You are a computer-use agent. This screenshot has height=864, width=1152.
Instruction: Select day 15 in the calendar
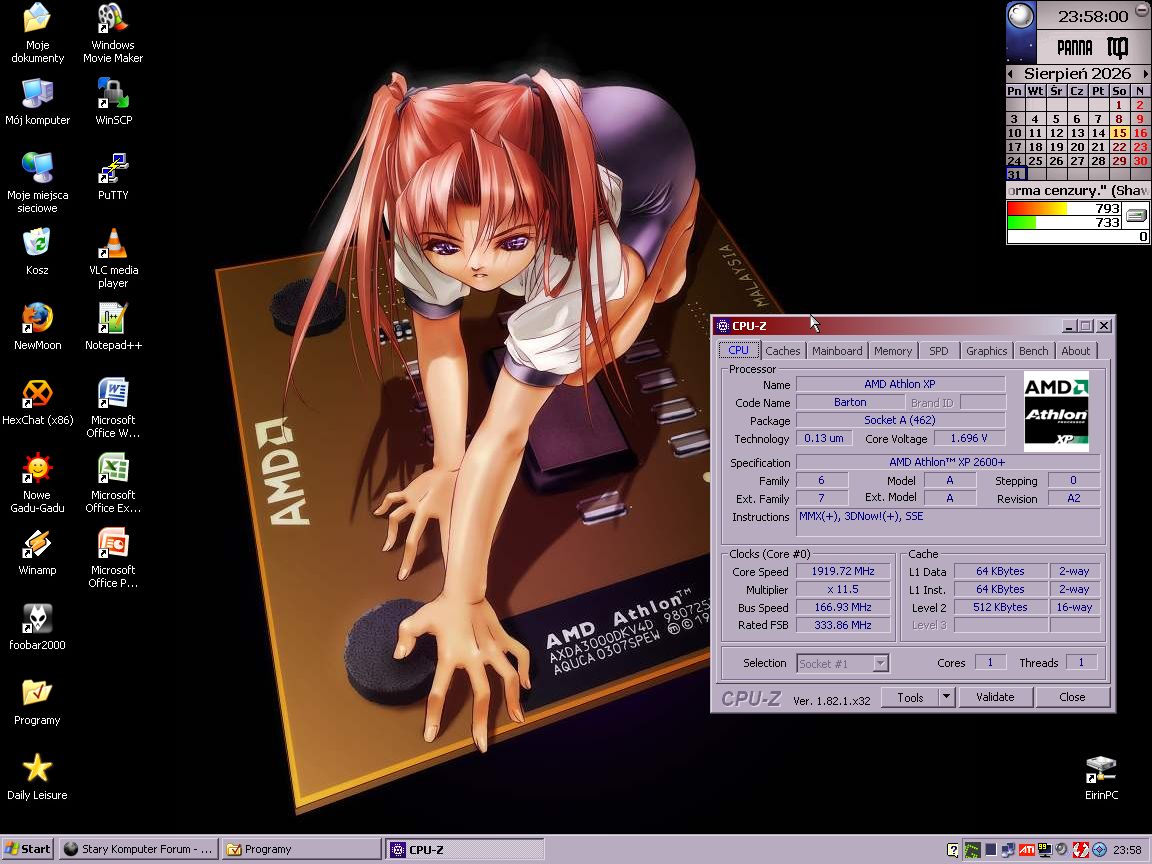click(1119, 133)
